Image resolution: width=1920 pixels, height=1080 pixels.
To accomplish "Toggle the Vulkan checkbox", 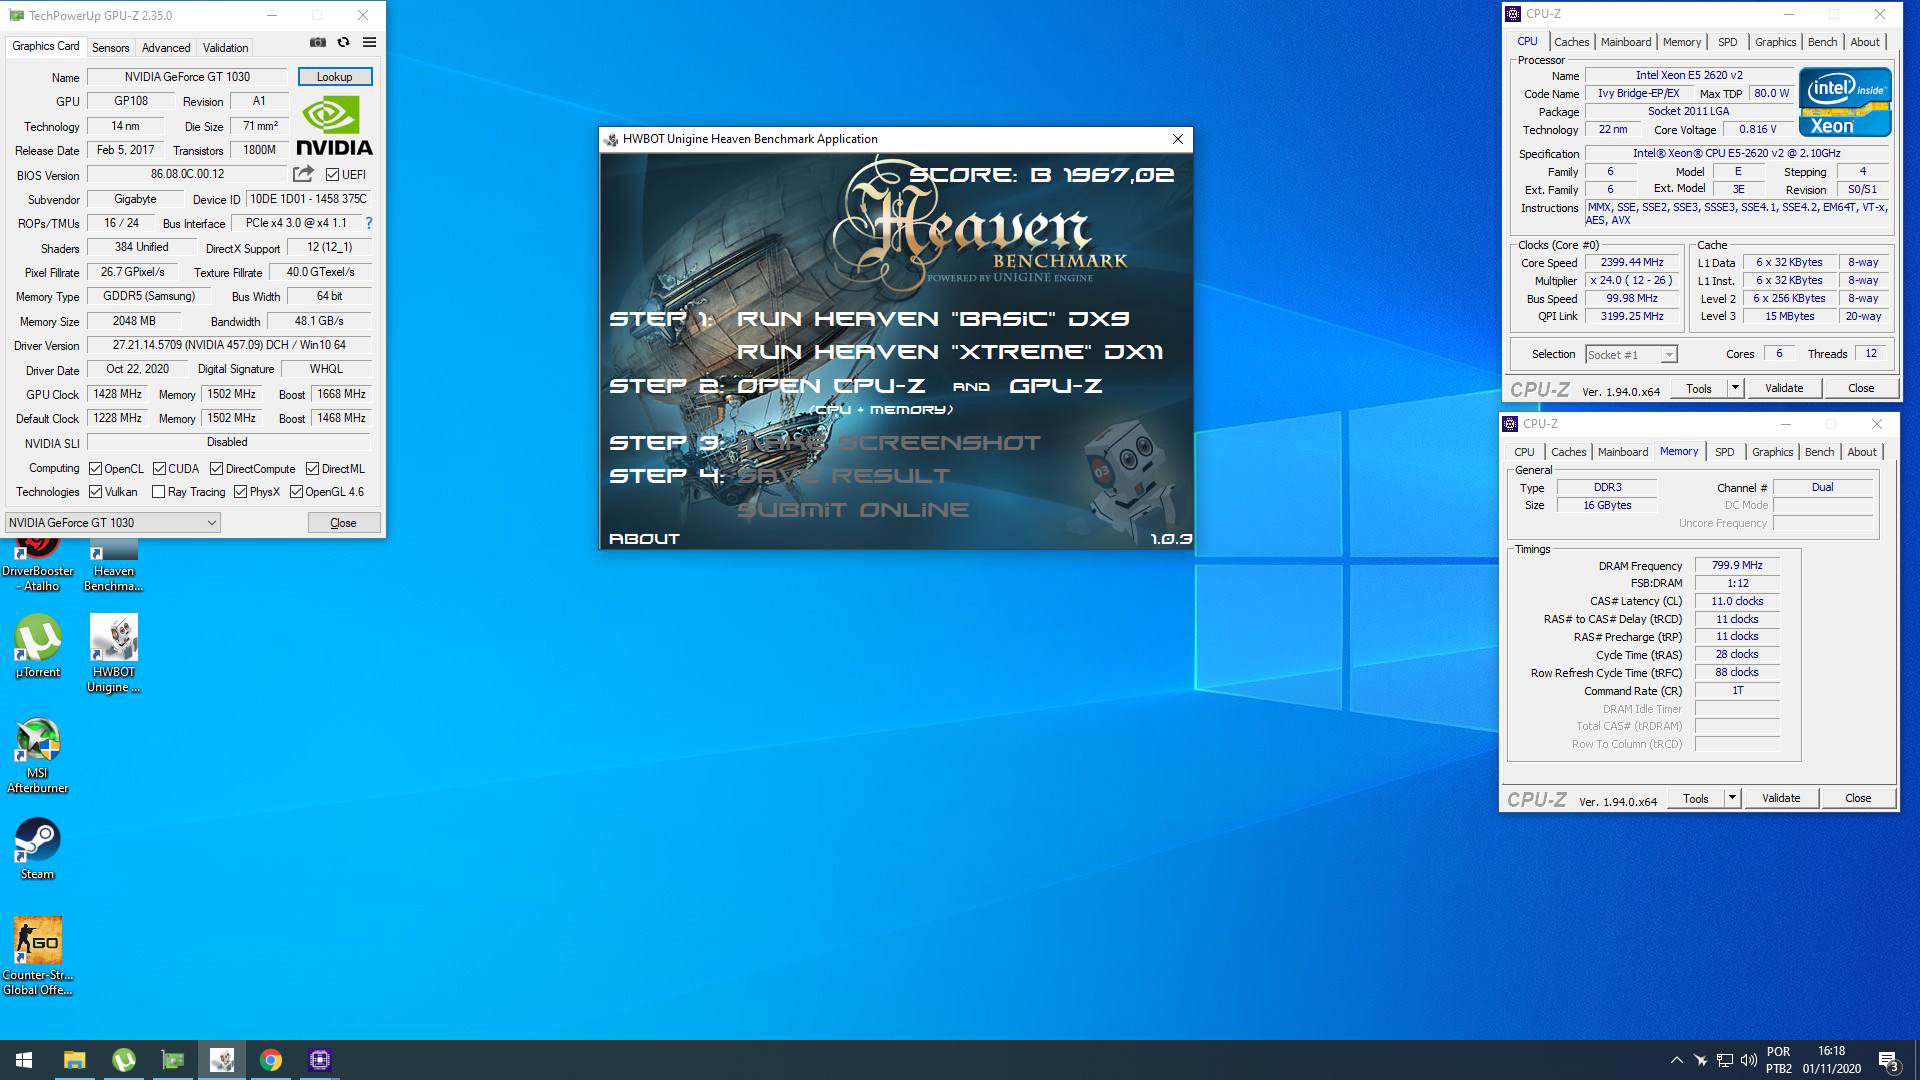I will coord(95,492).
